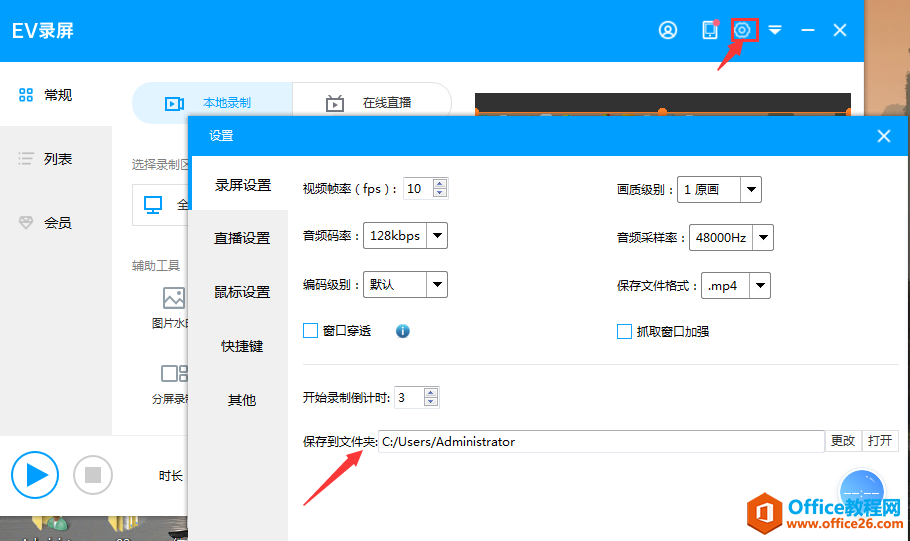The width and height of the screenshot is (910, 541).
Task: Expand the 保存文件格式 .mp4 dropdown
Action: pos(760,286)
